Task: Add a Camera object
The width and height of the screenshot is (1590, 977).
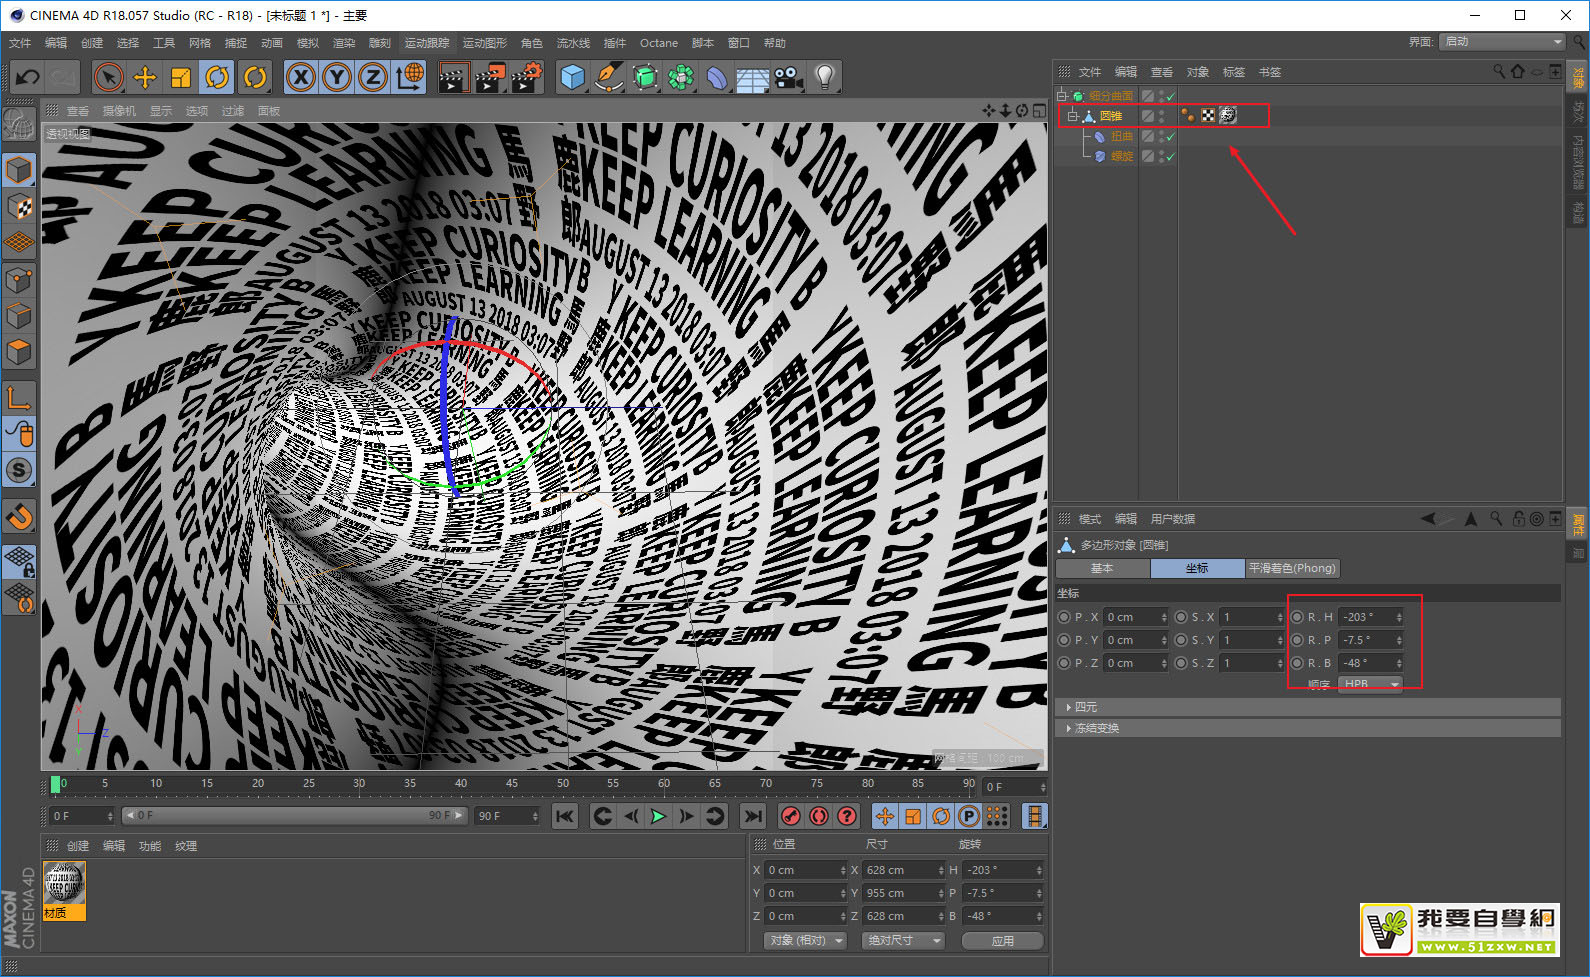Action: (x=788, y=77)
